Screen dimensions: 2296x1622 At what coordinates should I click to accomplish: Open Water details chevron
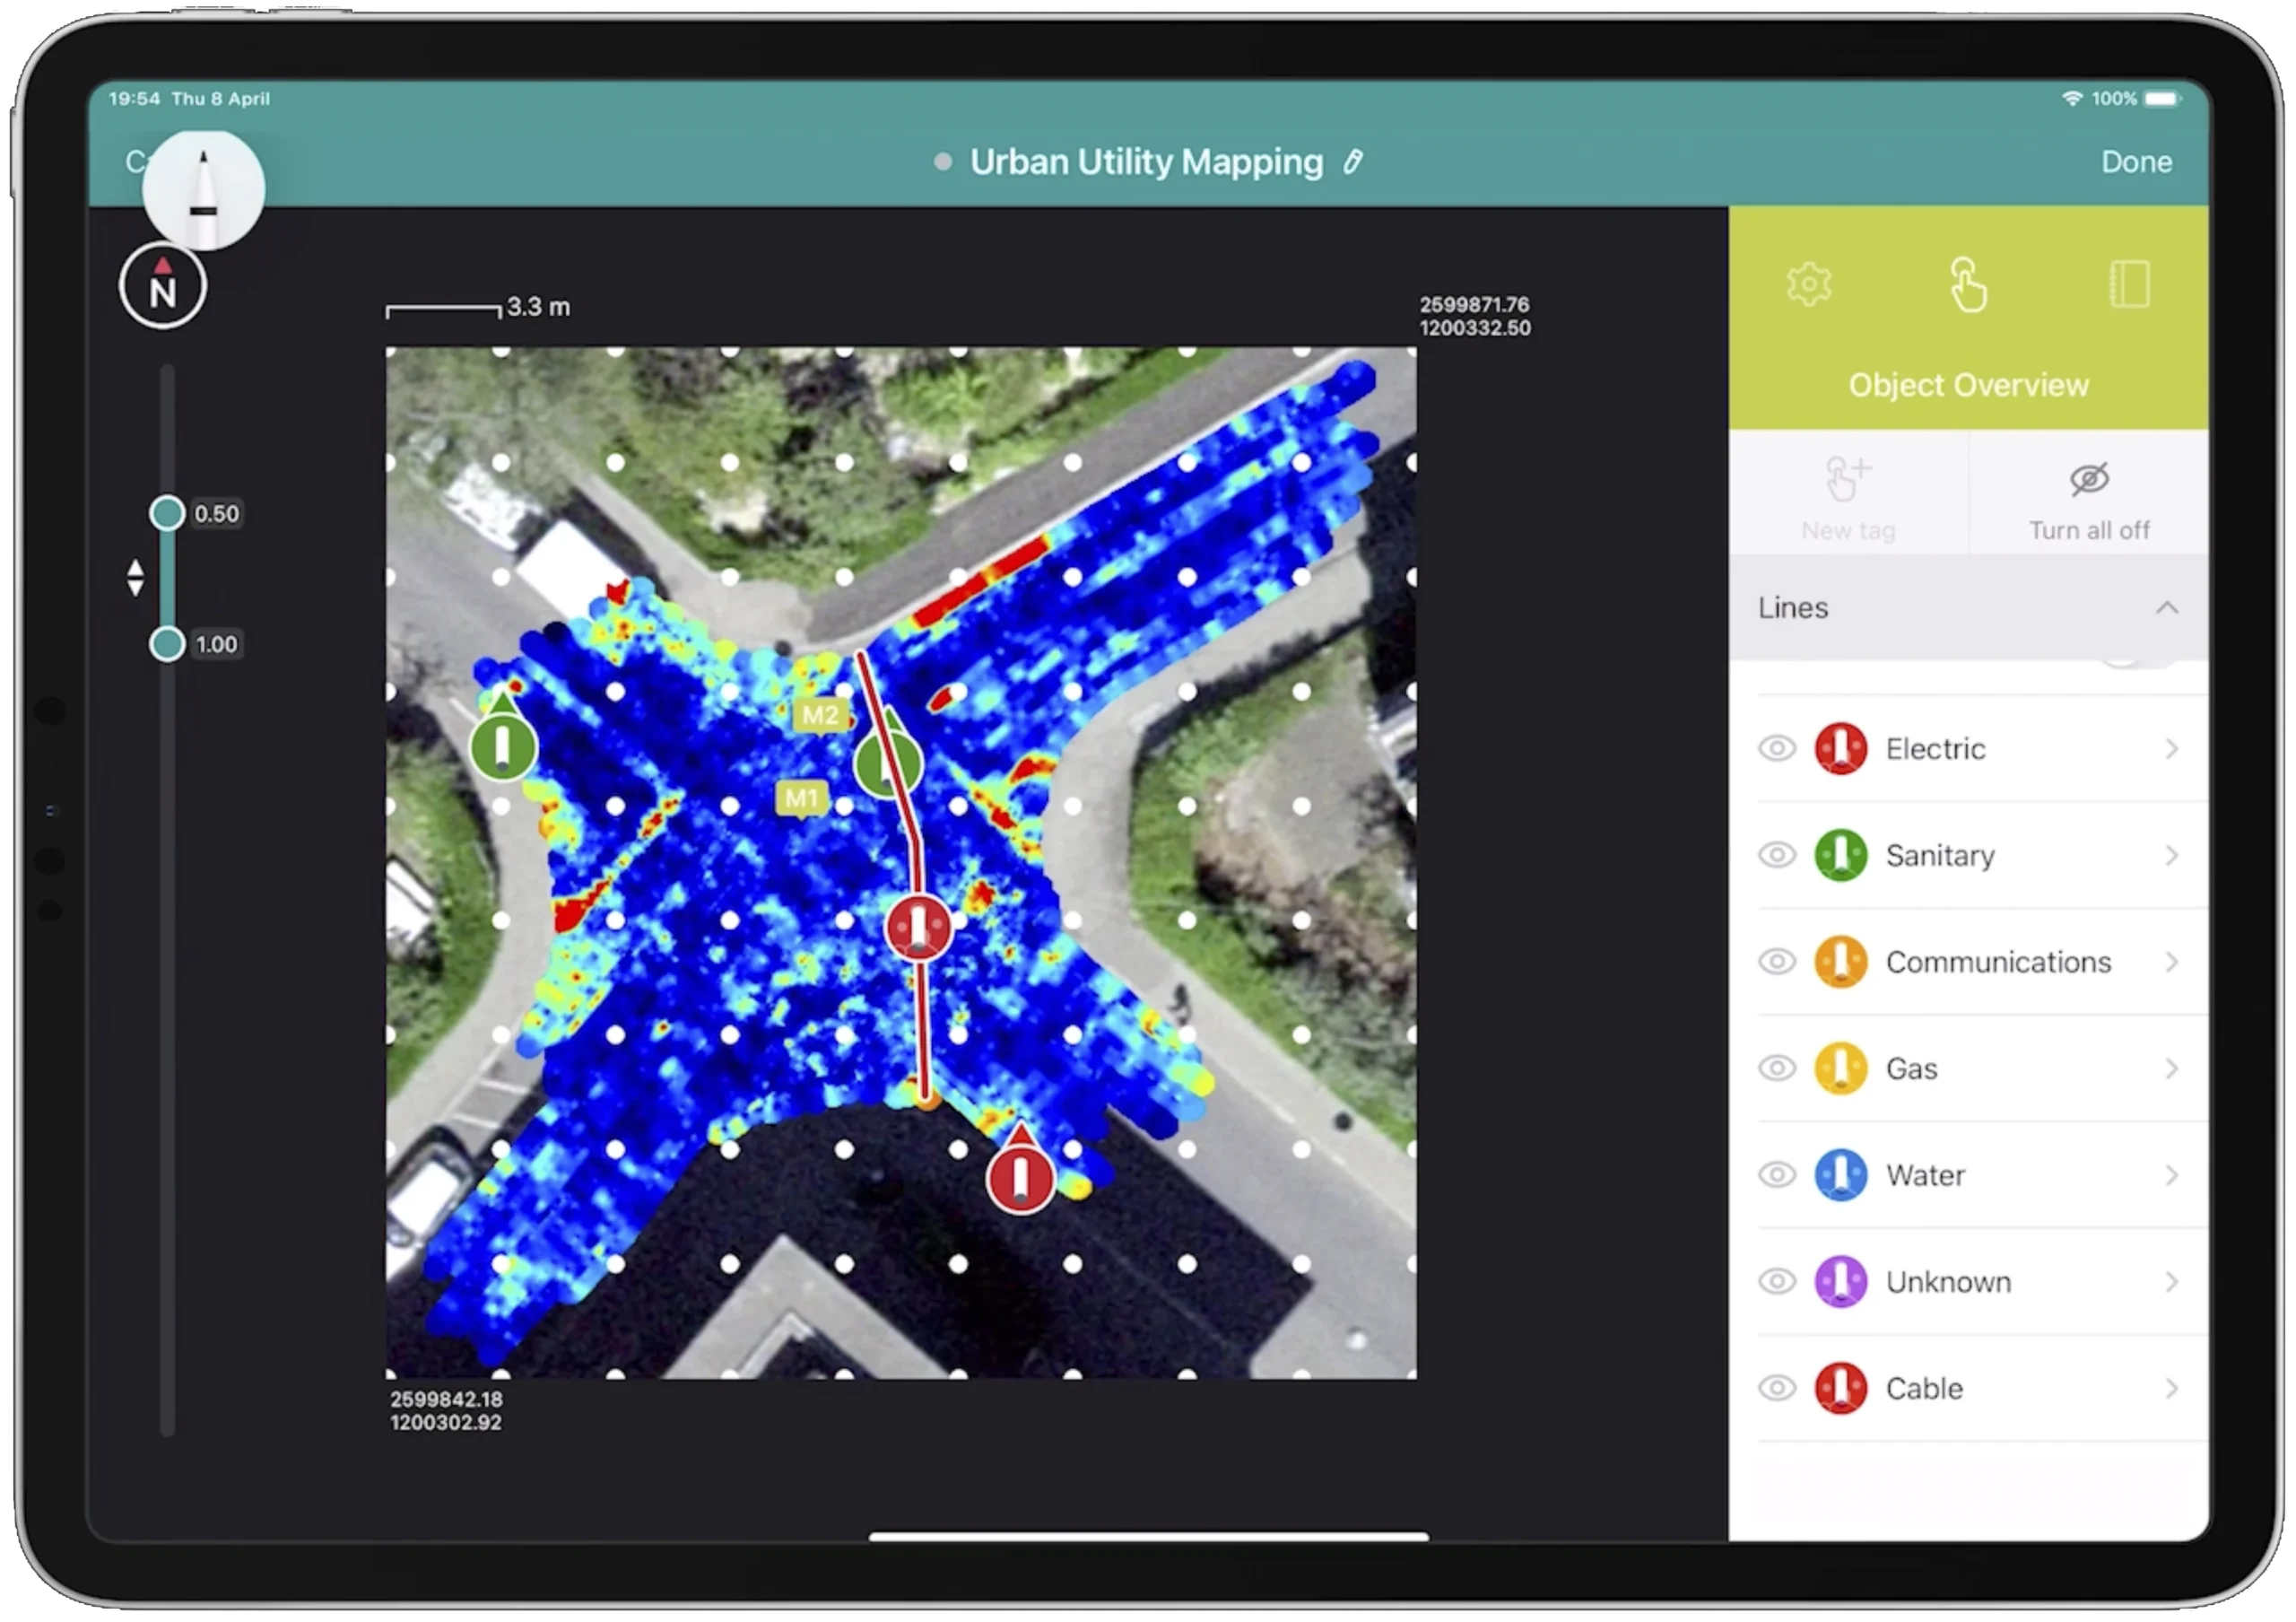click(2171, 1175)
